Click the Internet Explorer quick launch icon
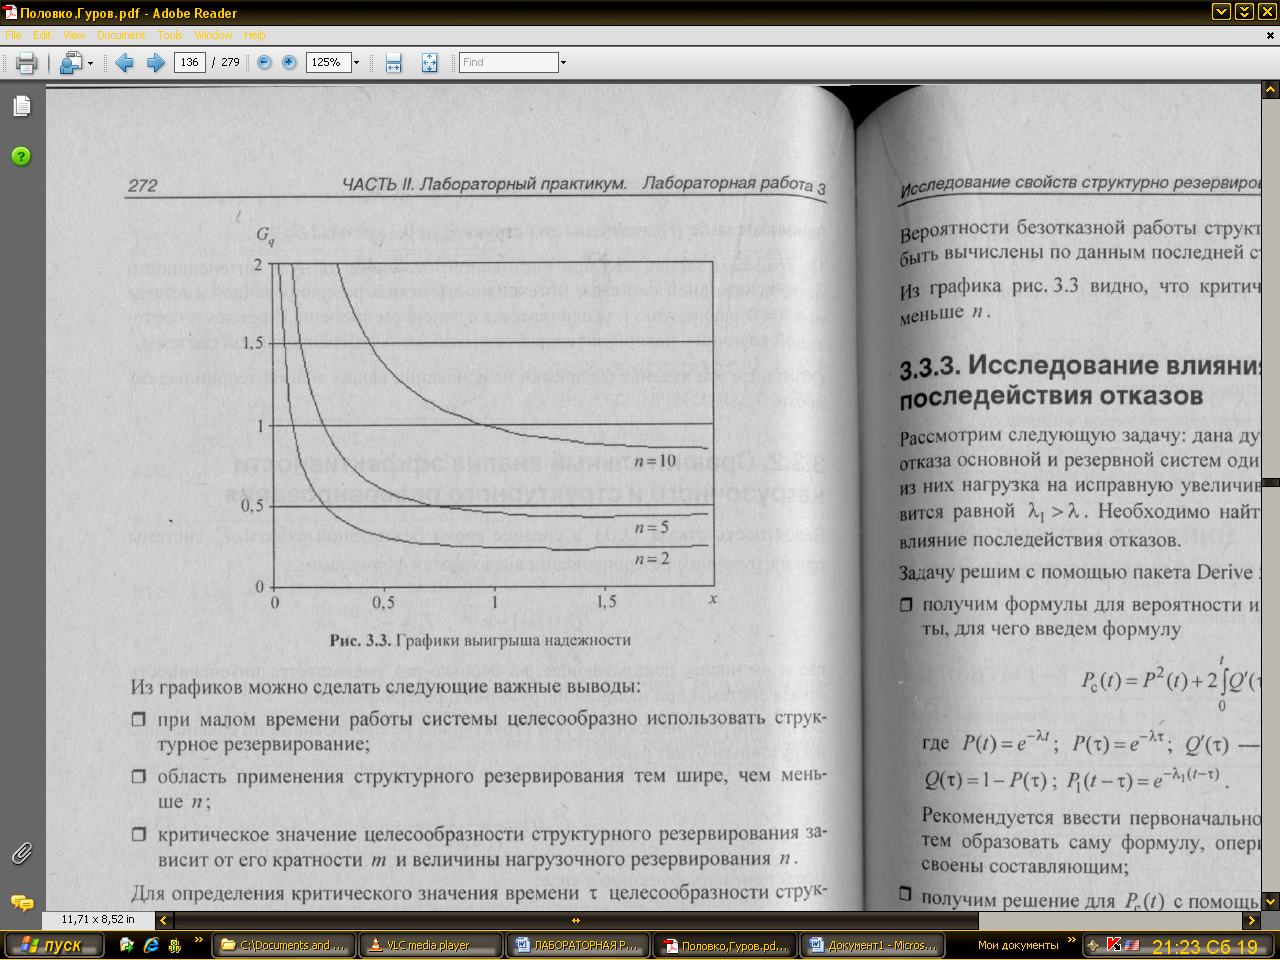The image size is (1280, 960). [x=151, y=945]
